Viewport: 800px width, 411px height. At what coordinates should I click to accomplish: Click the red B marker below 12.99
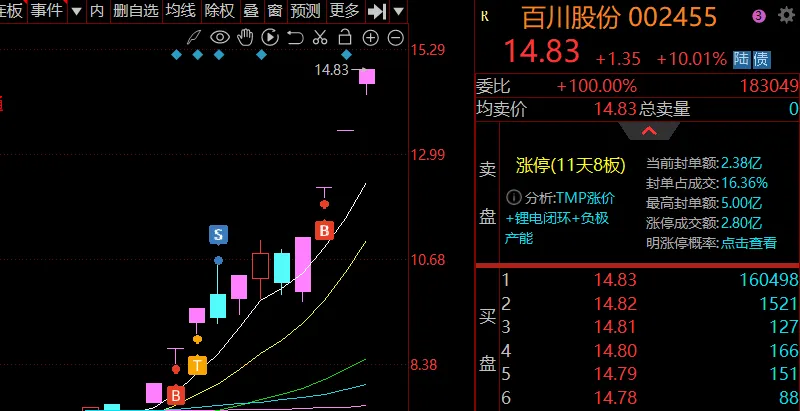(324, 230)
